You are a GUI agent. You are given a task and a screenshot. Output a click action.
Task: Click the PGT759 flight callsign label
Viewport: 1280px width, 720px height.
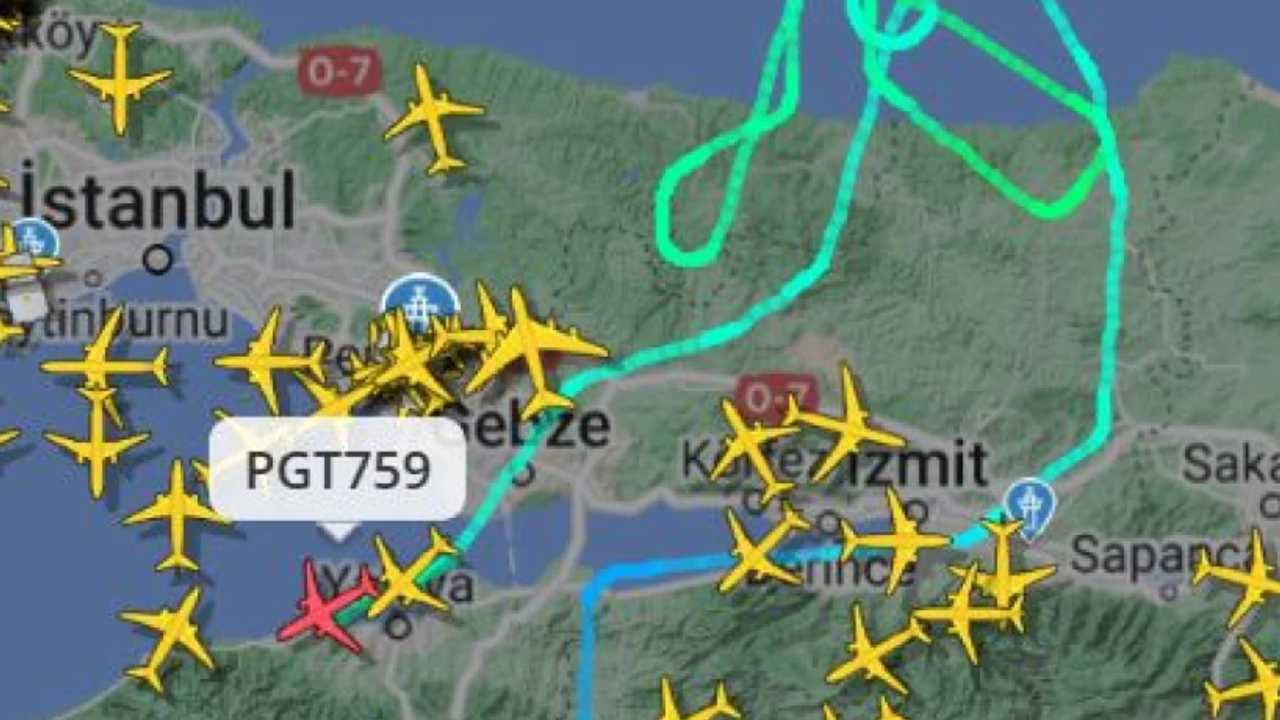coord(338,470)
